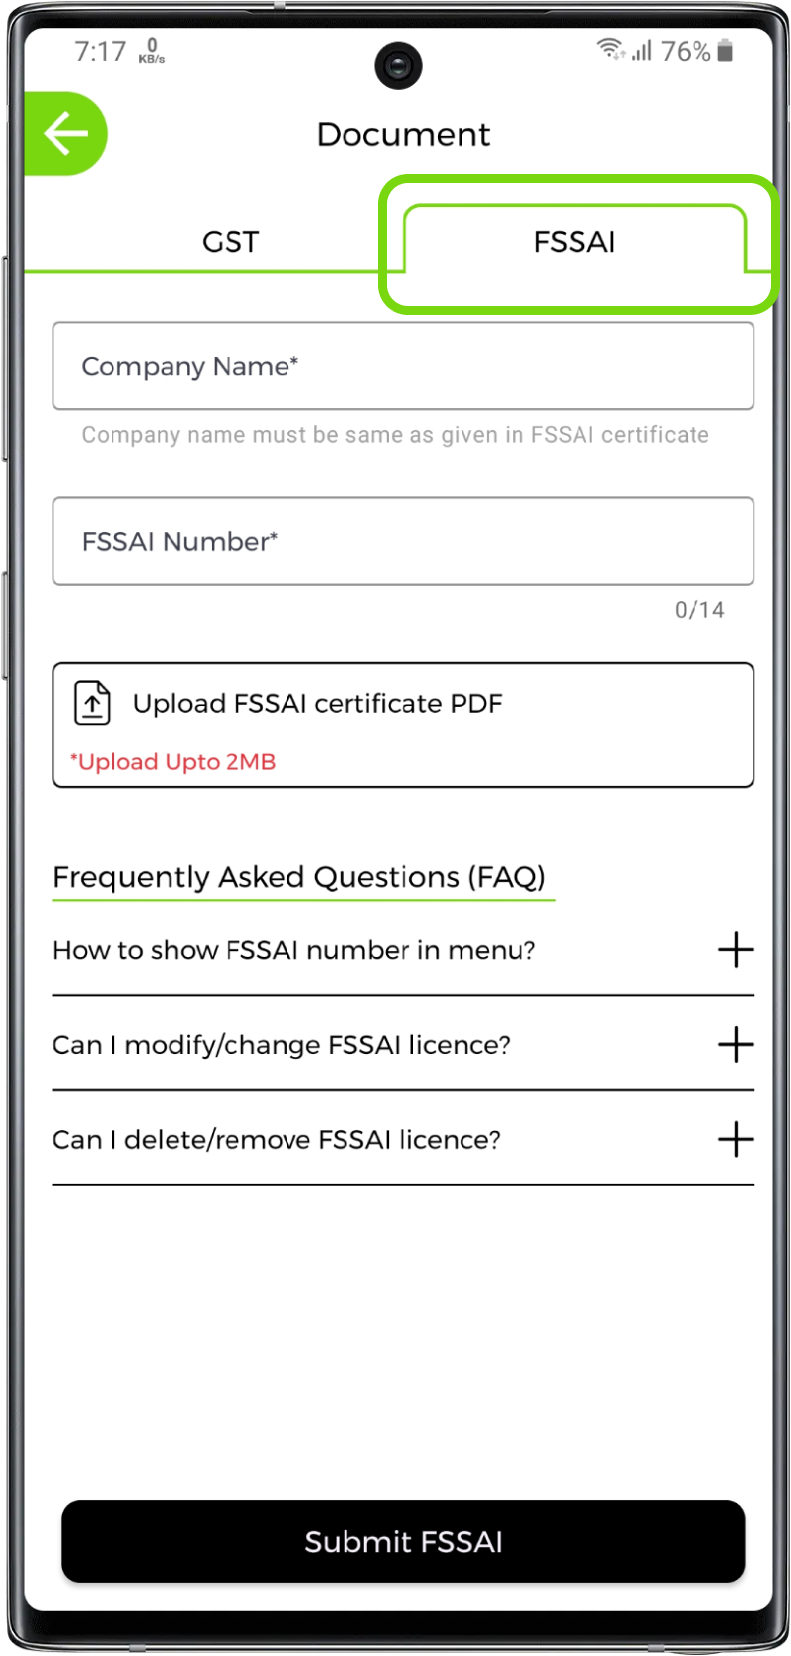The width and height of the screenshot is (791, 1656).
Task: Tap the battery icon in status bar
Action: click(726, 51)
